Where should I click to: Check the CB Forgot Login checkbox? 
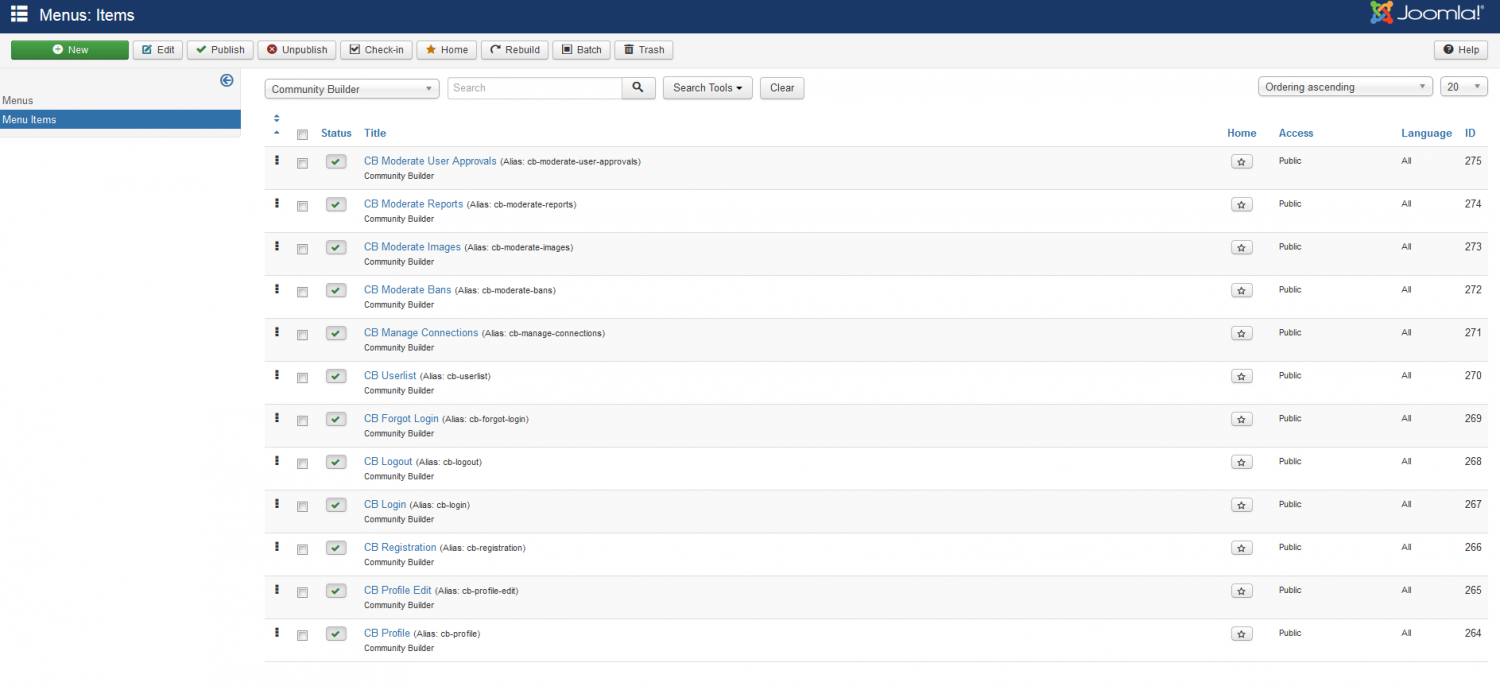302,421
